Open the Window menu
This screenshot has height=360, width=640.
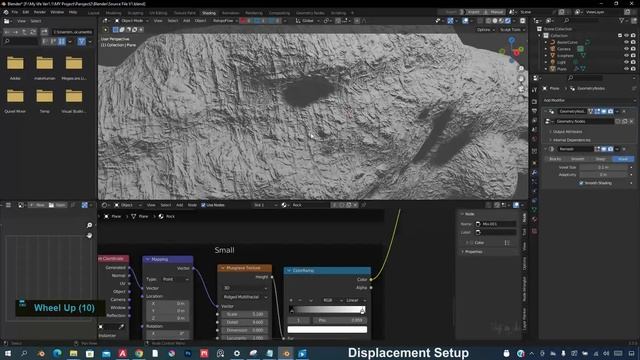coord(57,12)
